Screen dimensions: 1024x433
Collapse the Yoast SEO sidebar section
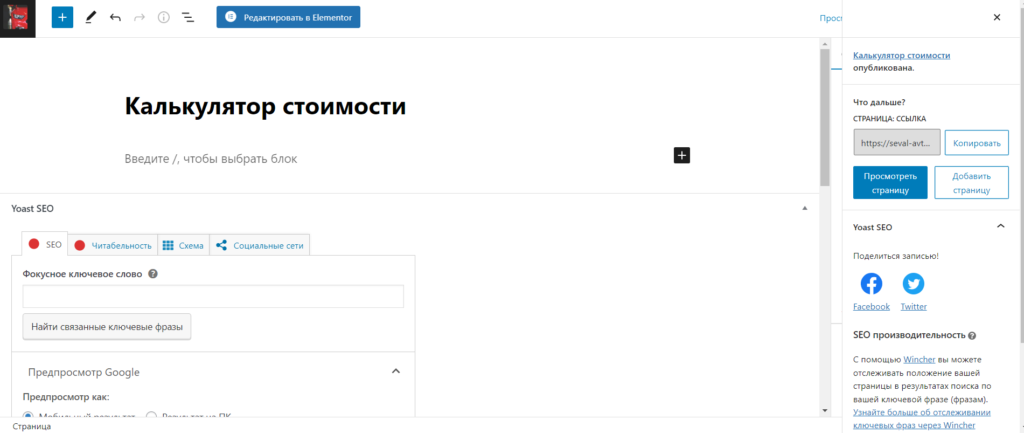(x=1000, y=227)
